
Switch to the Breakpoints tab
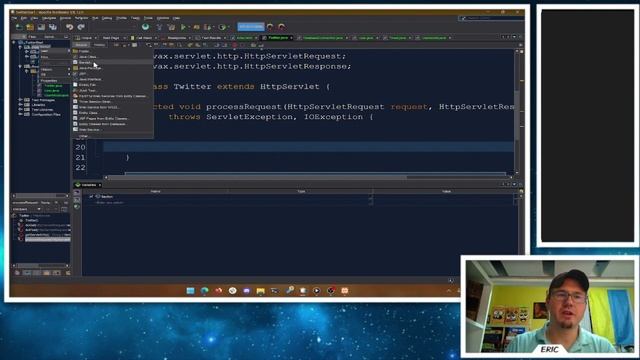click(x=177, y=38)
